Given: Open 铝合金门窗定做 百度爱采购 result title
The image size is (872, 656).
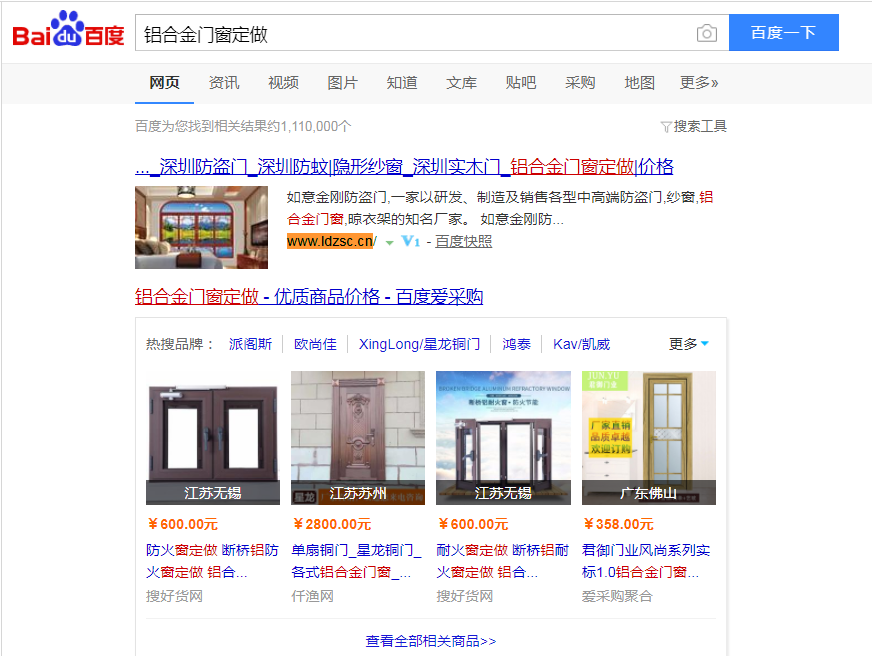Looking at the screenshot, I should 309,296.
